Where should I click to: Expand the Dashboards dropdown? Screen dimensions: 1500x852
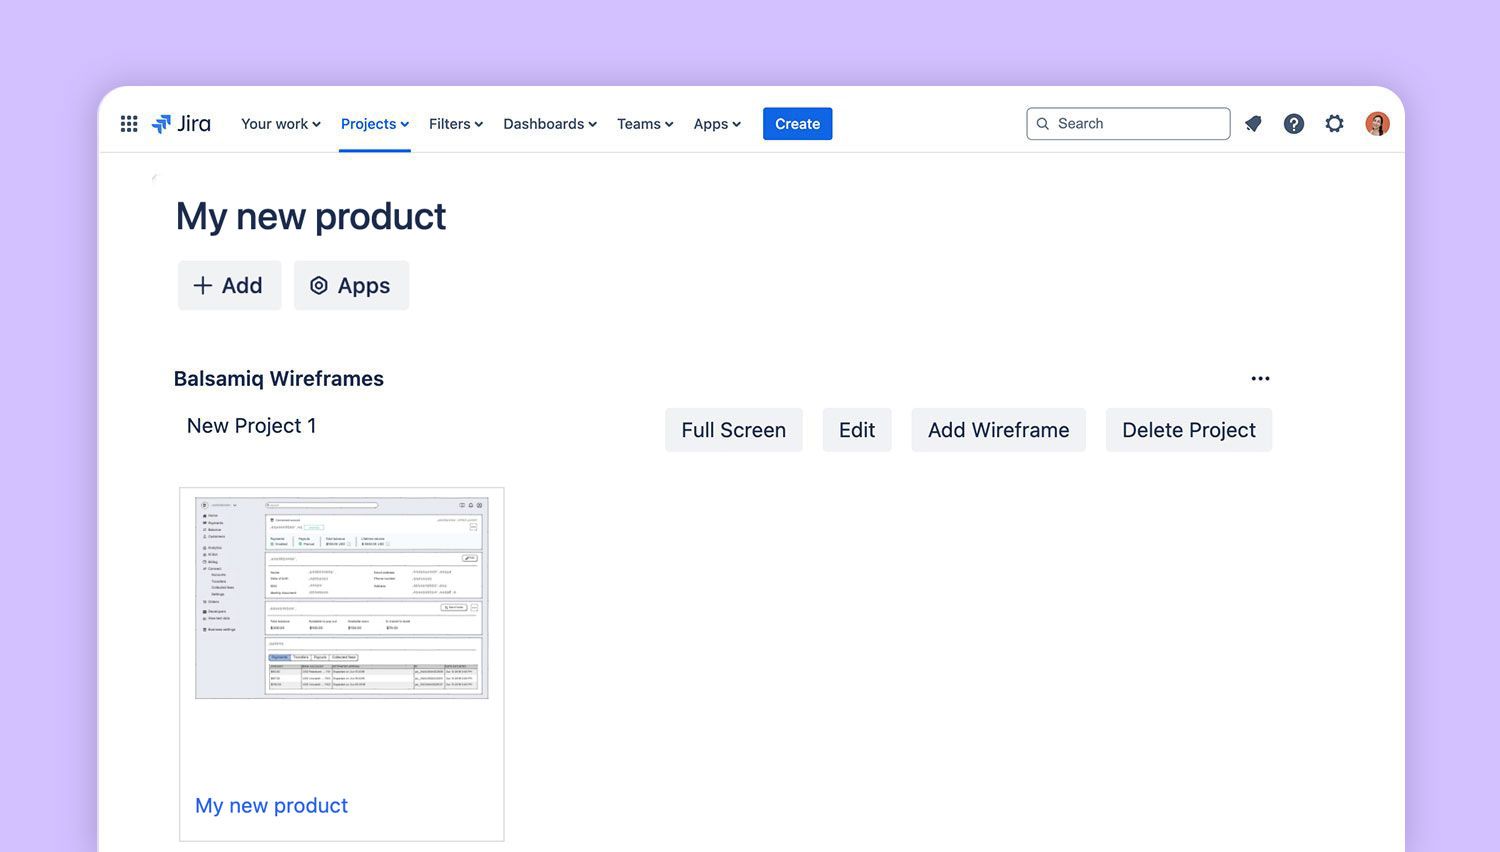click(549, 124)
